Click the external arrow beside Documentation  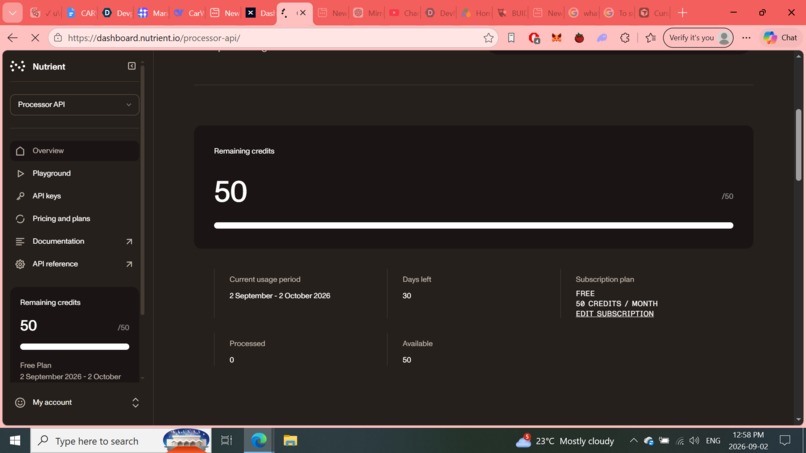129,241
